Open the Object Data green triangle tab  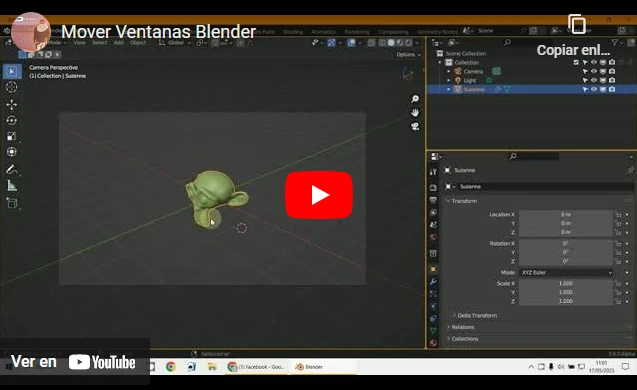pos(433,331)
